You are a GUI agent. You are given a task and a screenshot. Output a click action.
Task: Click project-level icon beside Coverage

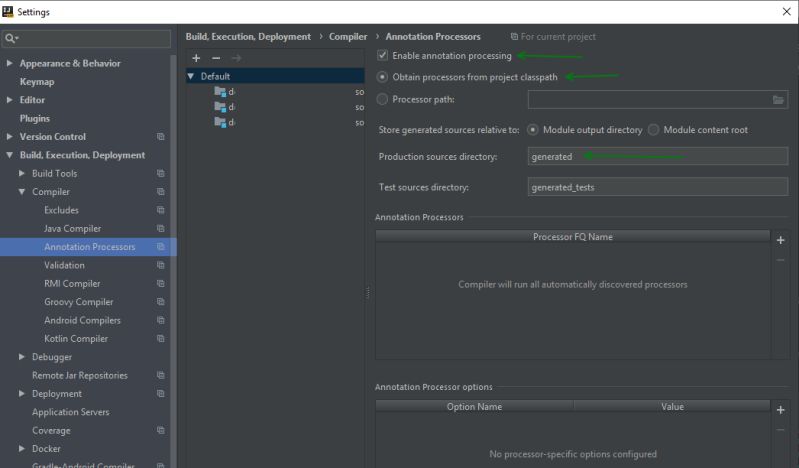[x=161, y=430]
